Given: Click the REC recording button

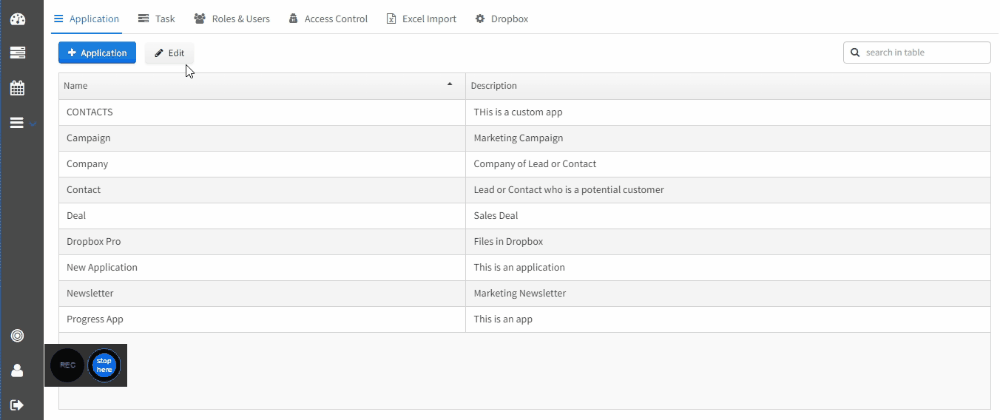Looking at the screenshot, I should tap(68, 366).
